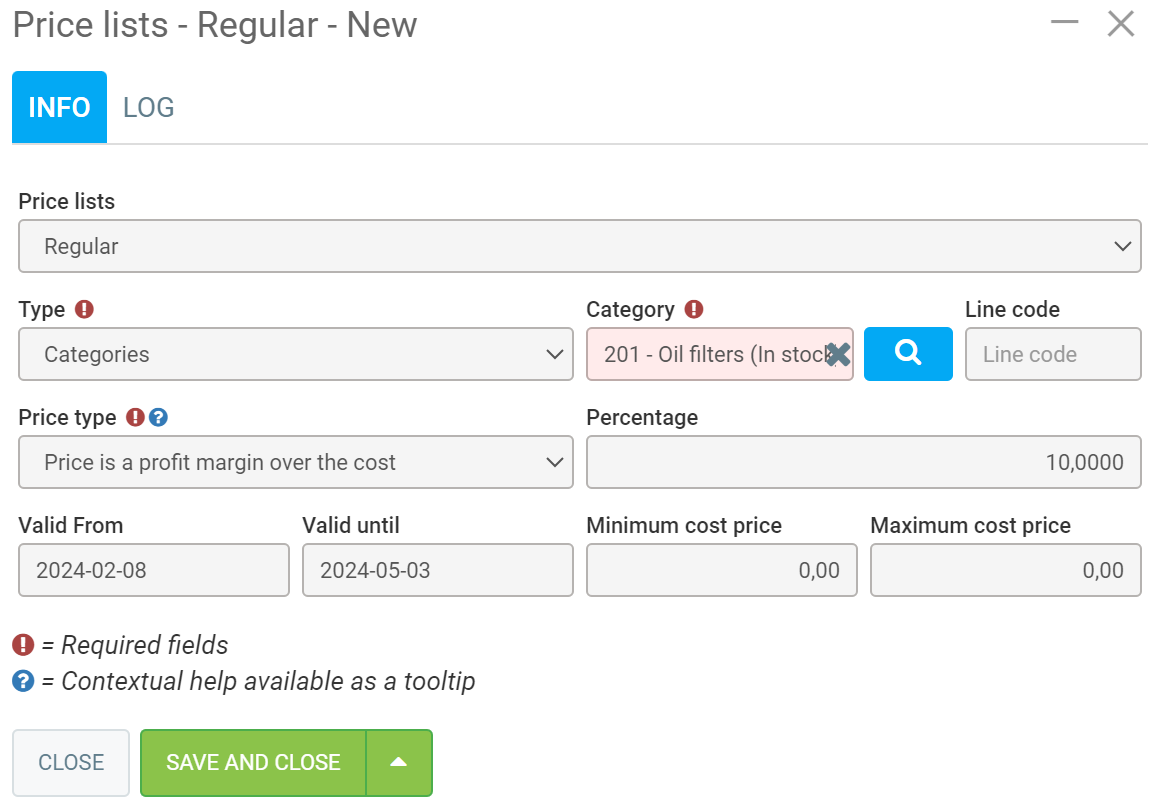Click the required icon next to Type

[x=85, y=310]
